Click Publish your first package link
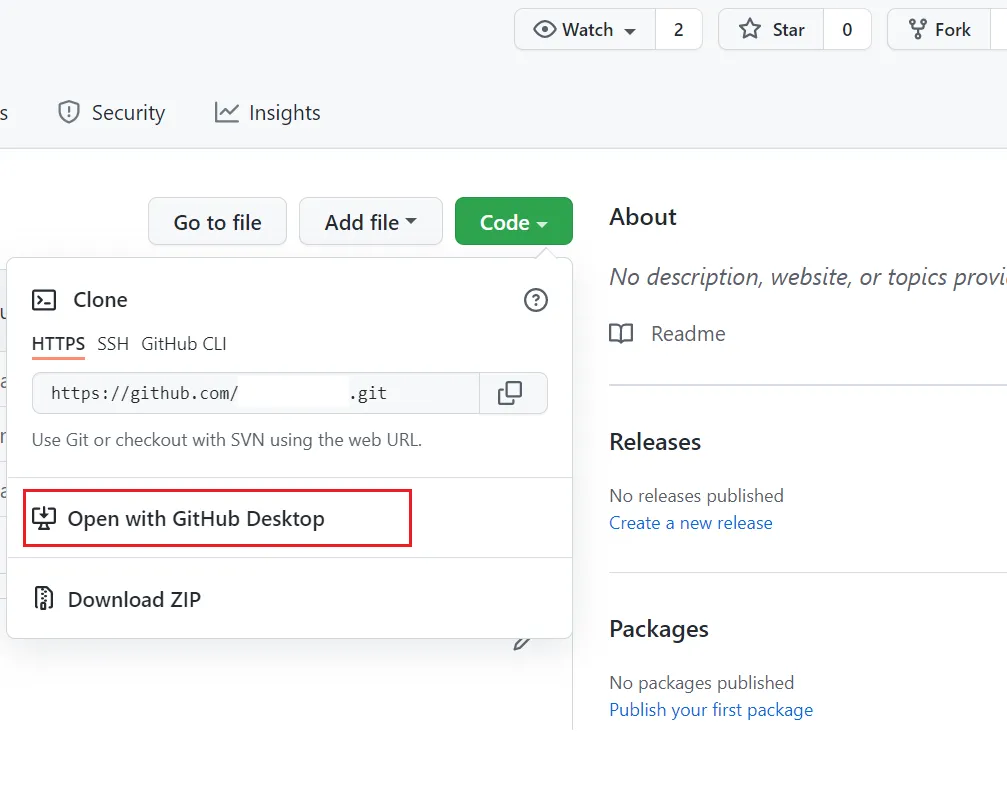1007x797 pixels. click(x=711, y=710)
